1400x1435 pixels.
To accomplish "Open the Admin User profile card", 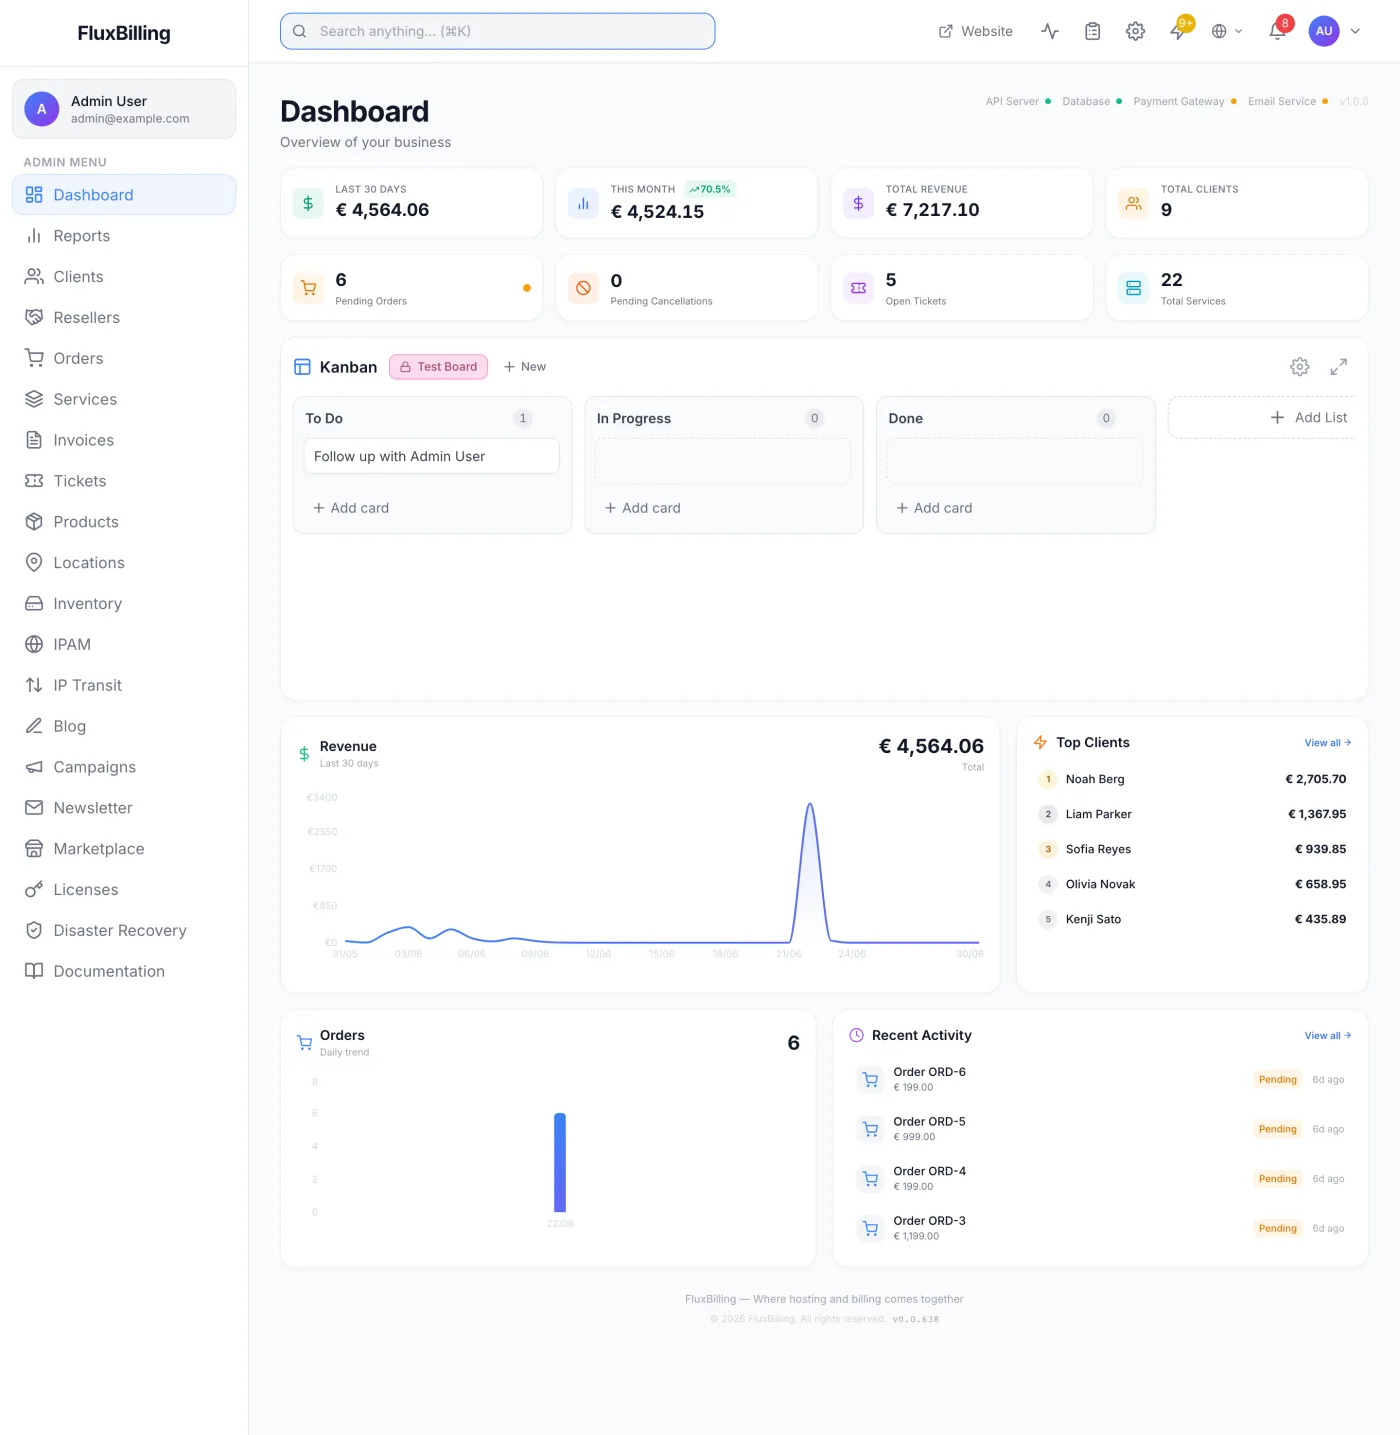I will click(124, 109).
